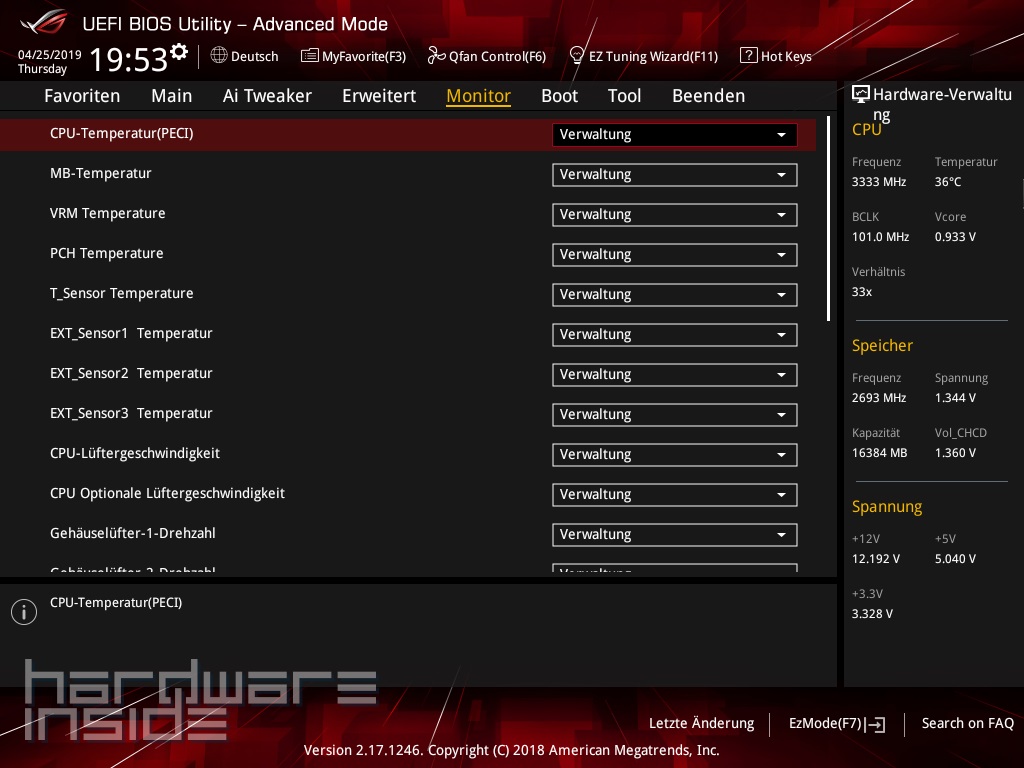Viewport: 1024px width, 768px height.
Task: Open Qfan Control(F6)
Action: pos(487,56)
